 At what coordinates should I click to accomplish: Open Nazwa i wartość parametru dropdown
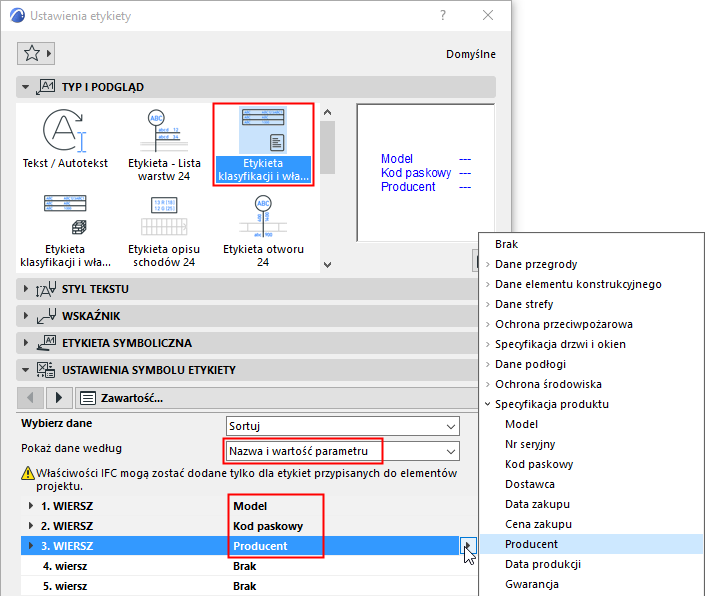point(343,451)
